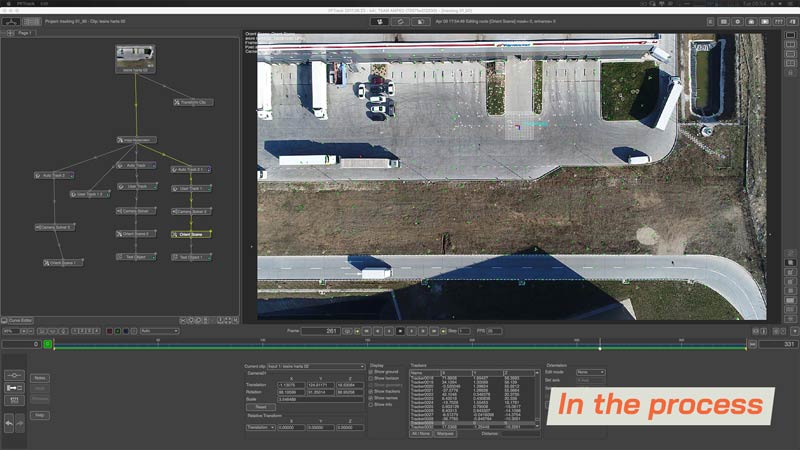
Task: Disable the Show trackers checkbox
Action: pos(372,391)
